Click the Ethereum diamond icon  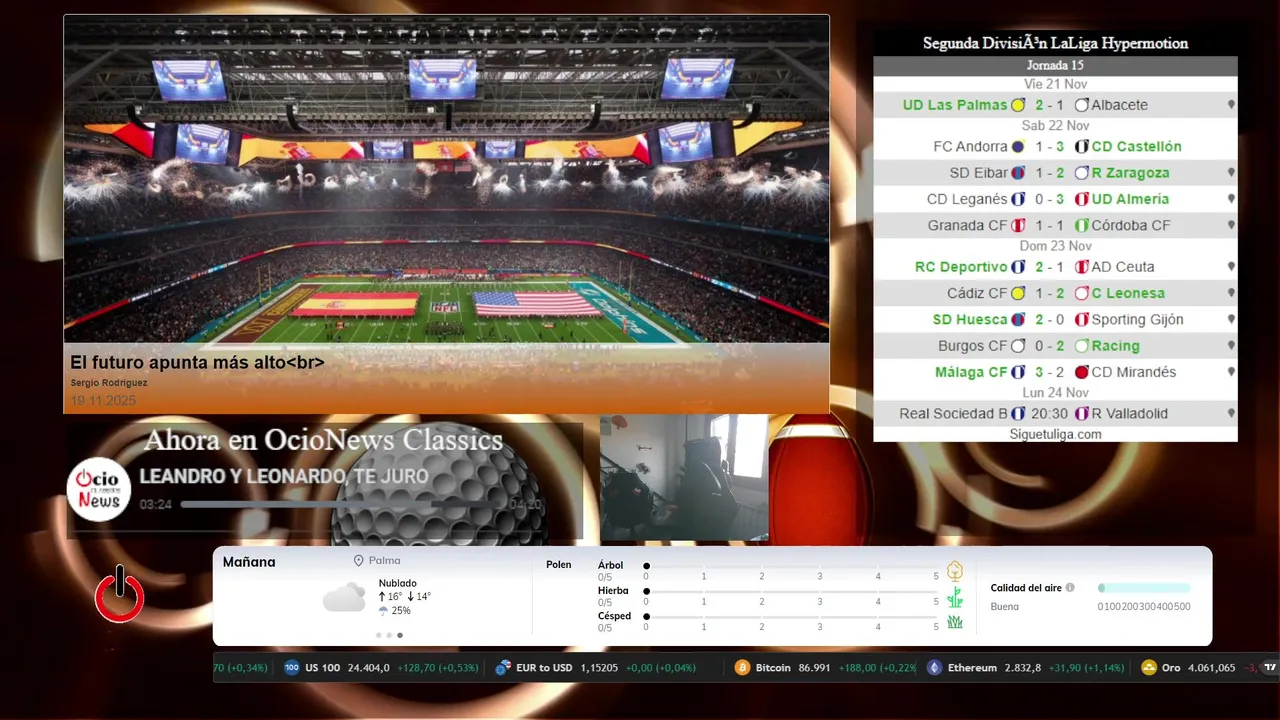934,667
